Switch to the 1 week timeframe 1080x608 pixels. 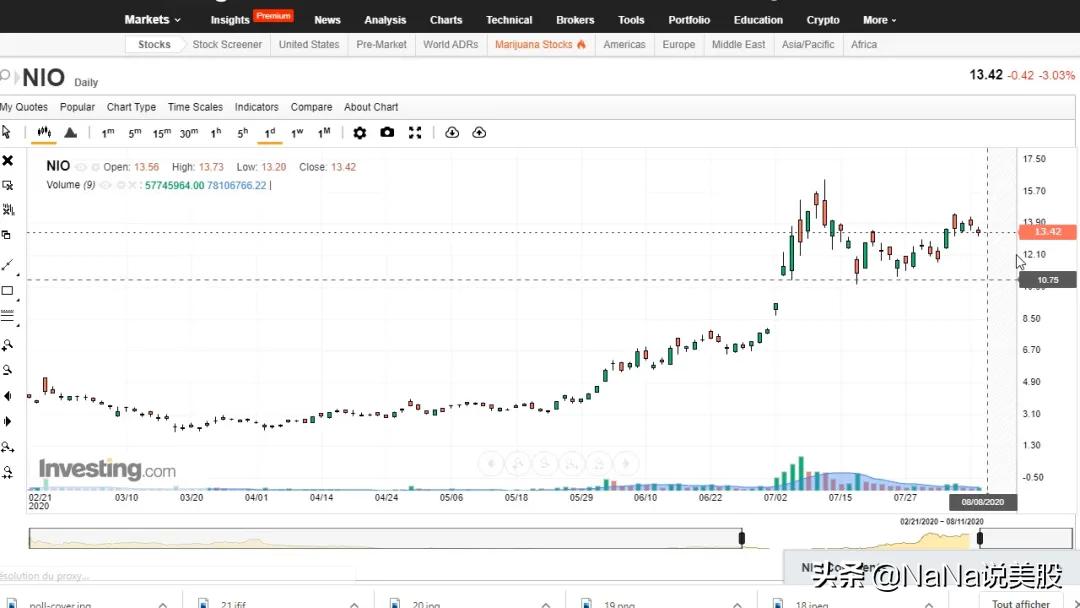[x=297, y=132]
